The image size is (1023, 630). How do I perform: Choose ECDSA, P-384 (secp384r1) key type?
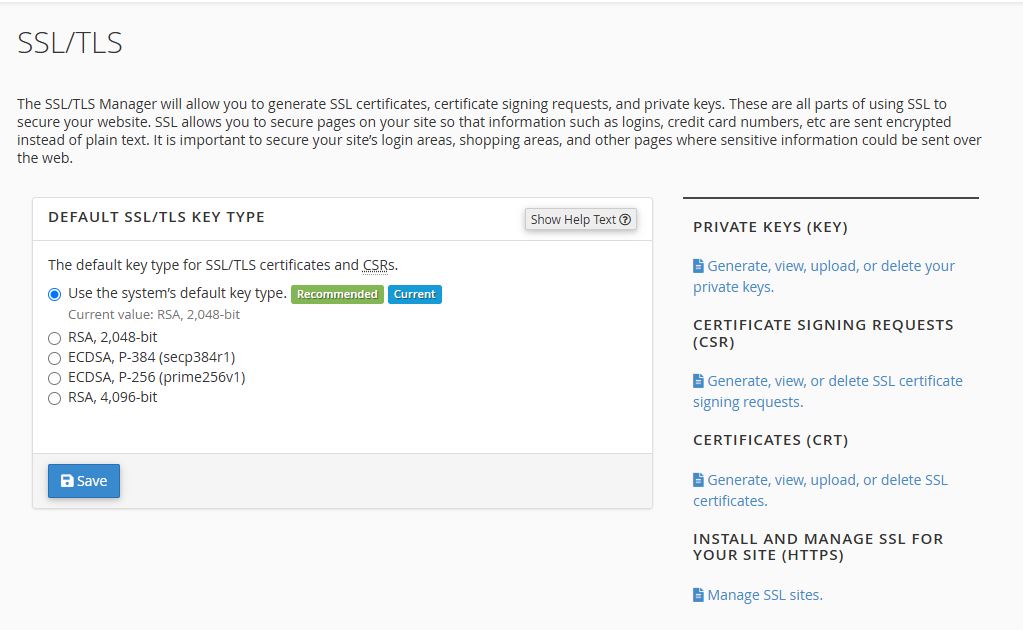(54, 358)
